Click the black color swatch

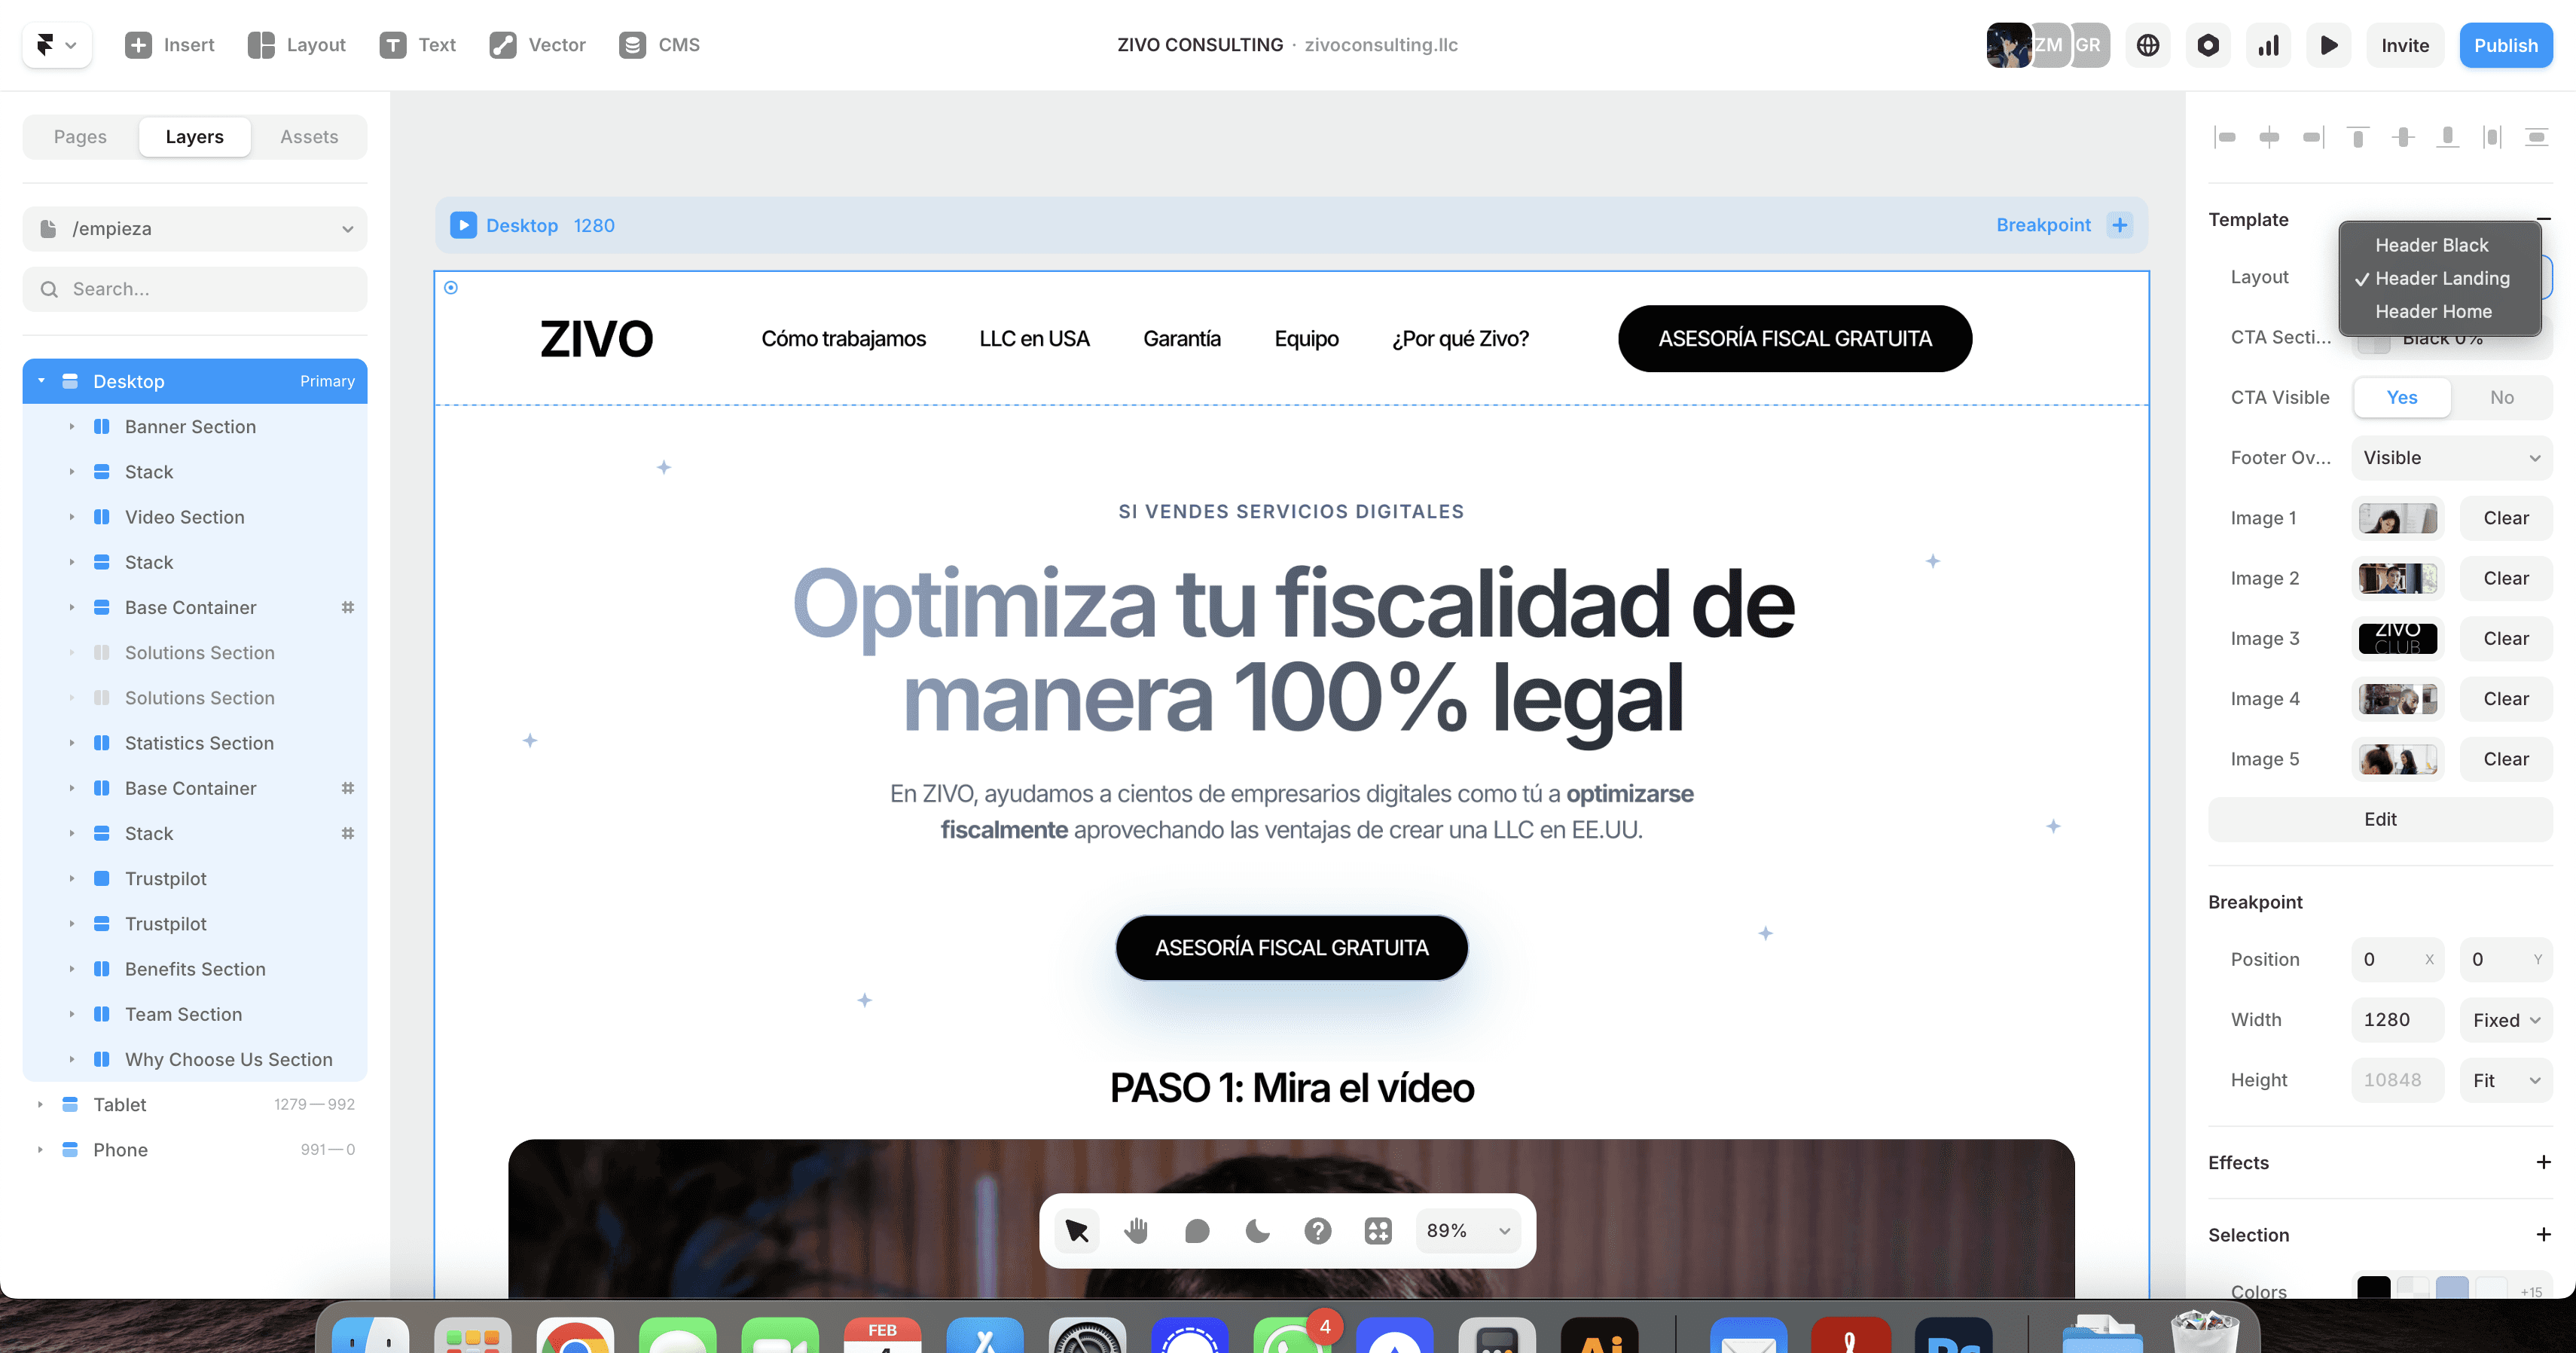pyautogui.click(x=2373, y=1288)
